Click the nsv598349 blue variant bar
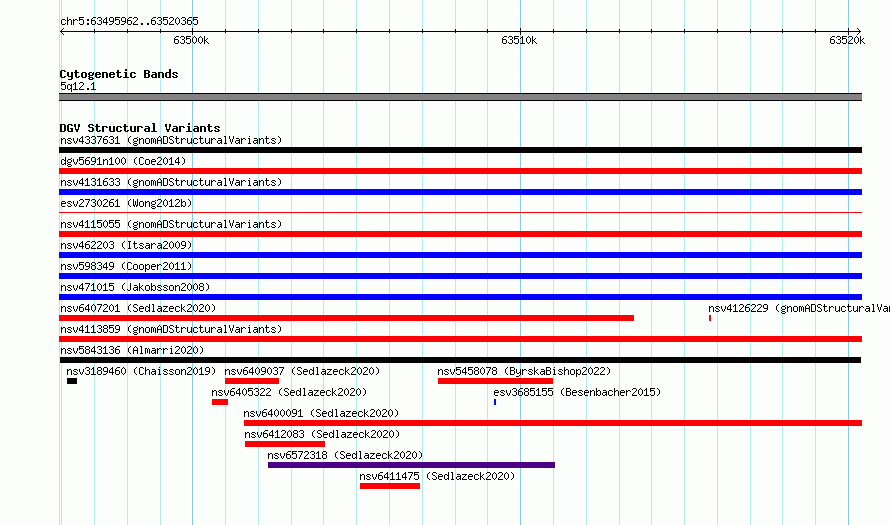Viewport: 890px width, 525px height. [460, 276]
